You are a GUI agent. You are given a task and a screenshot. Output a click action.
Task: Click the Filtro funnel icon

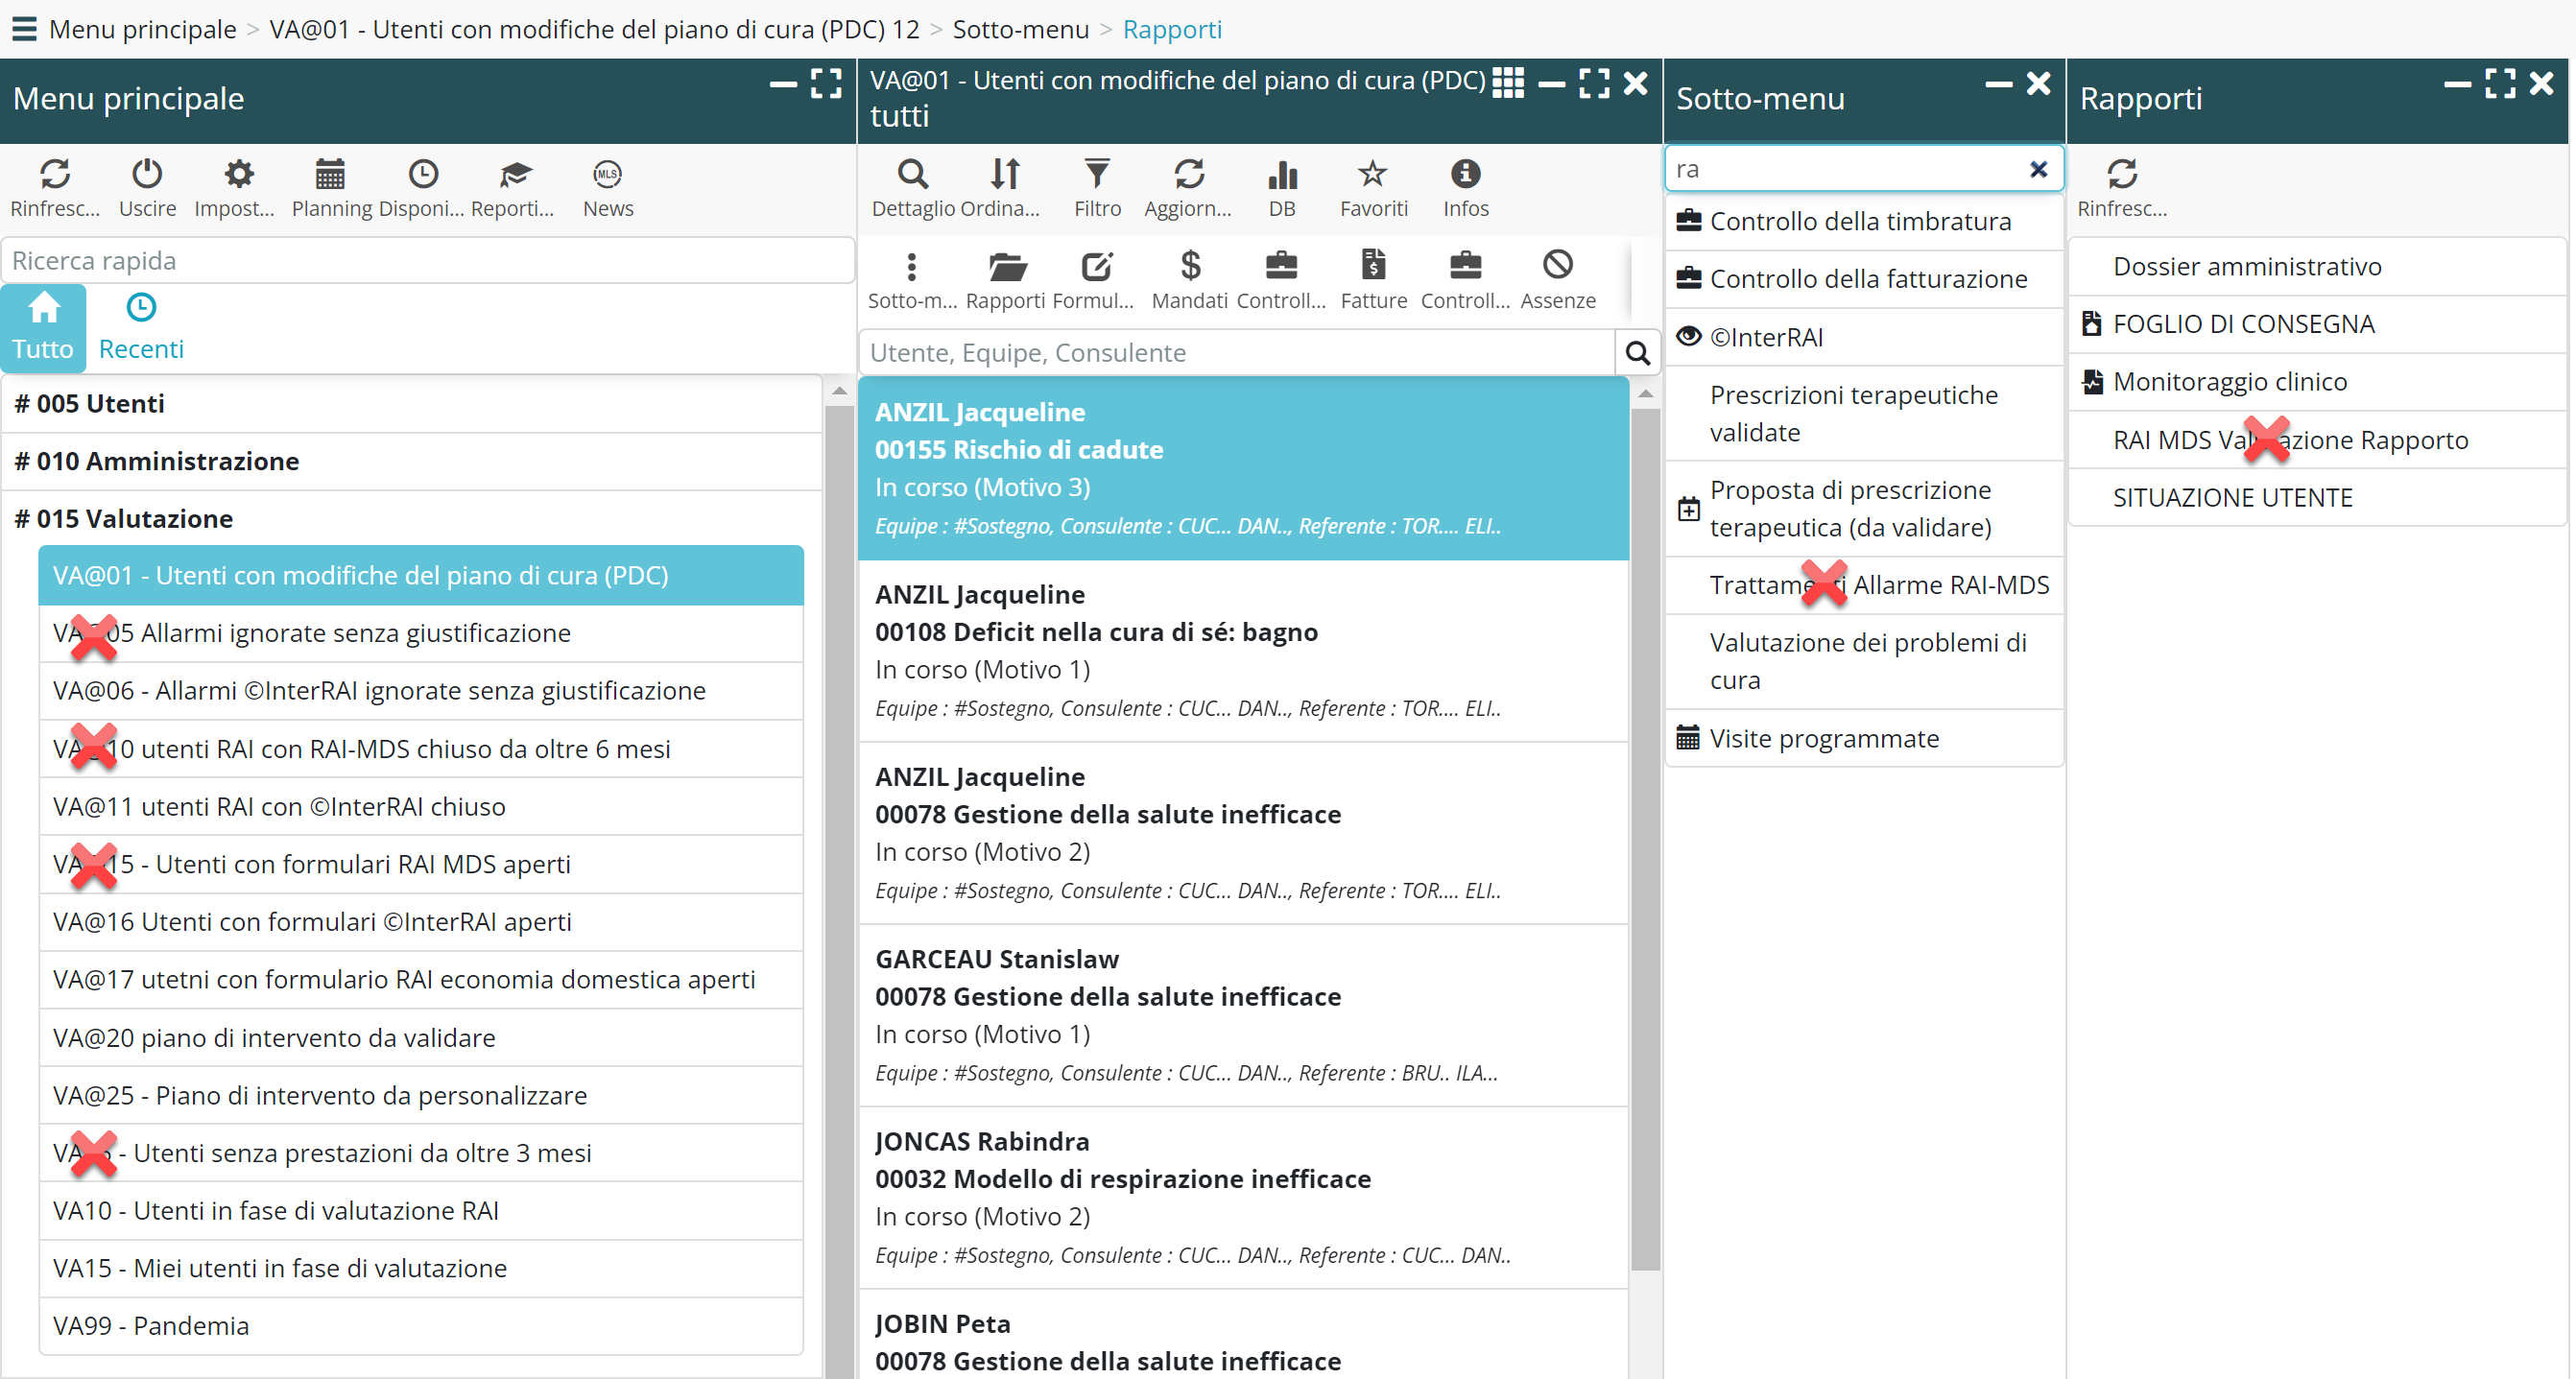click(1097, 175)
